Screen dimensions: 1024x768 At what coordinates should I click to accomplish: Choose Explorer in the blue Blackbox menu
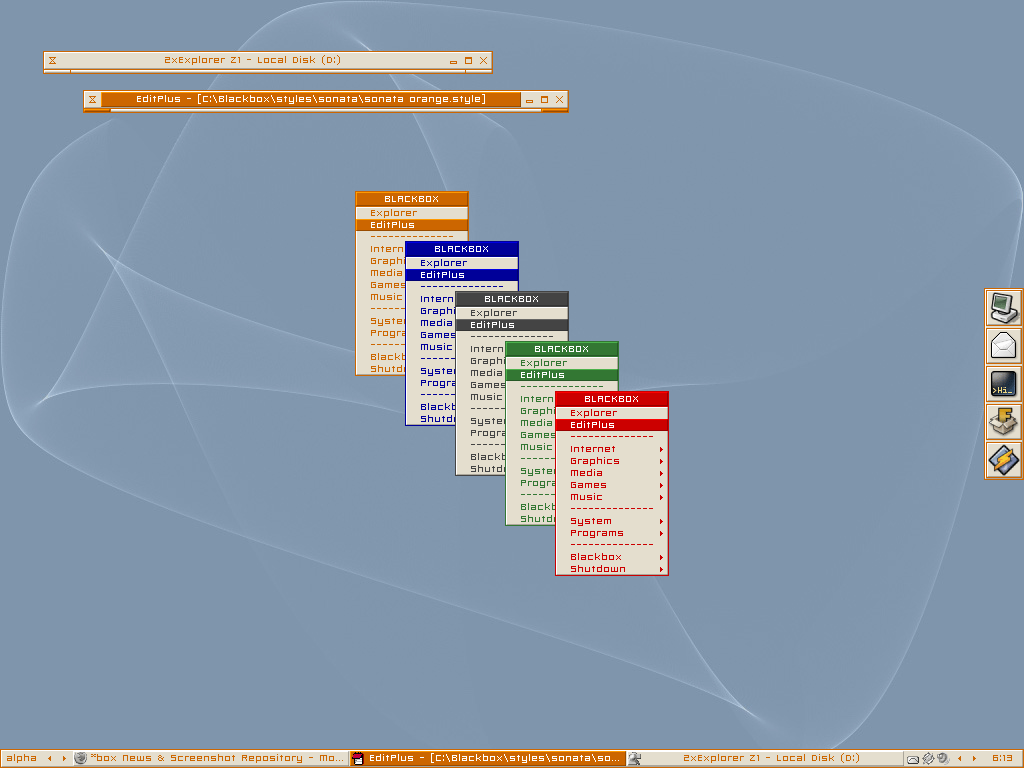462,263
